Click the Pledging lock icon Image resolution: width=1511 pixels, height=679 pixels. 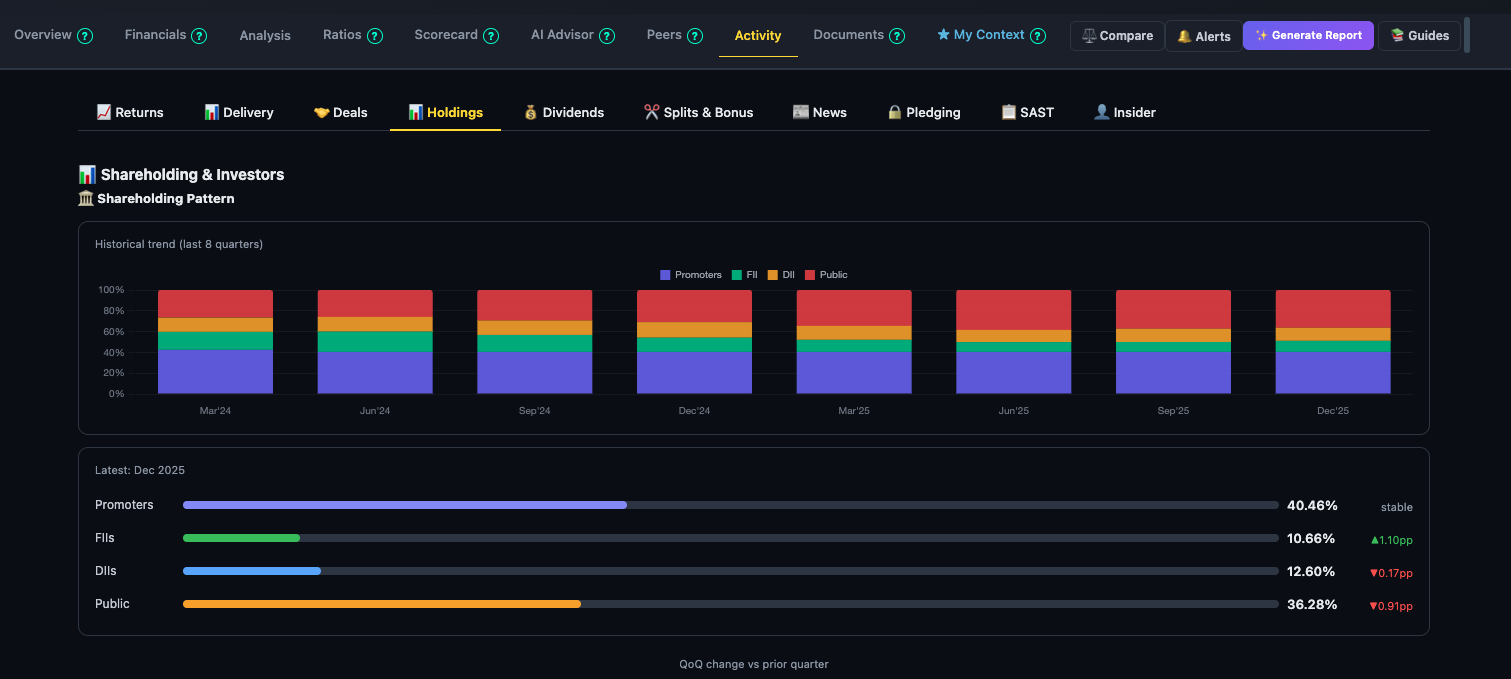(x=894, y=112)
